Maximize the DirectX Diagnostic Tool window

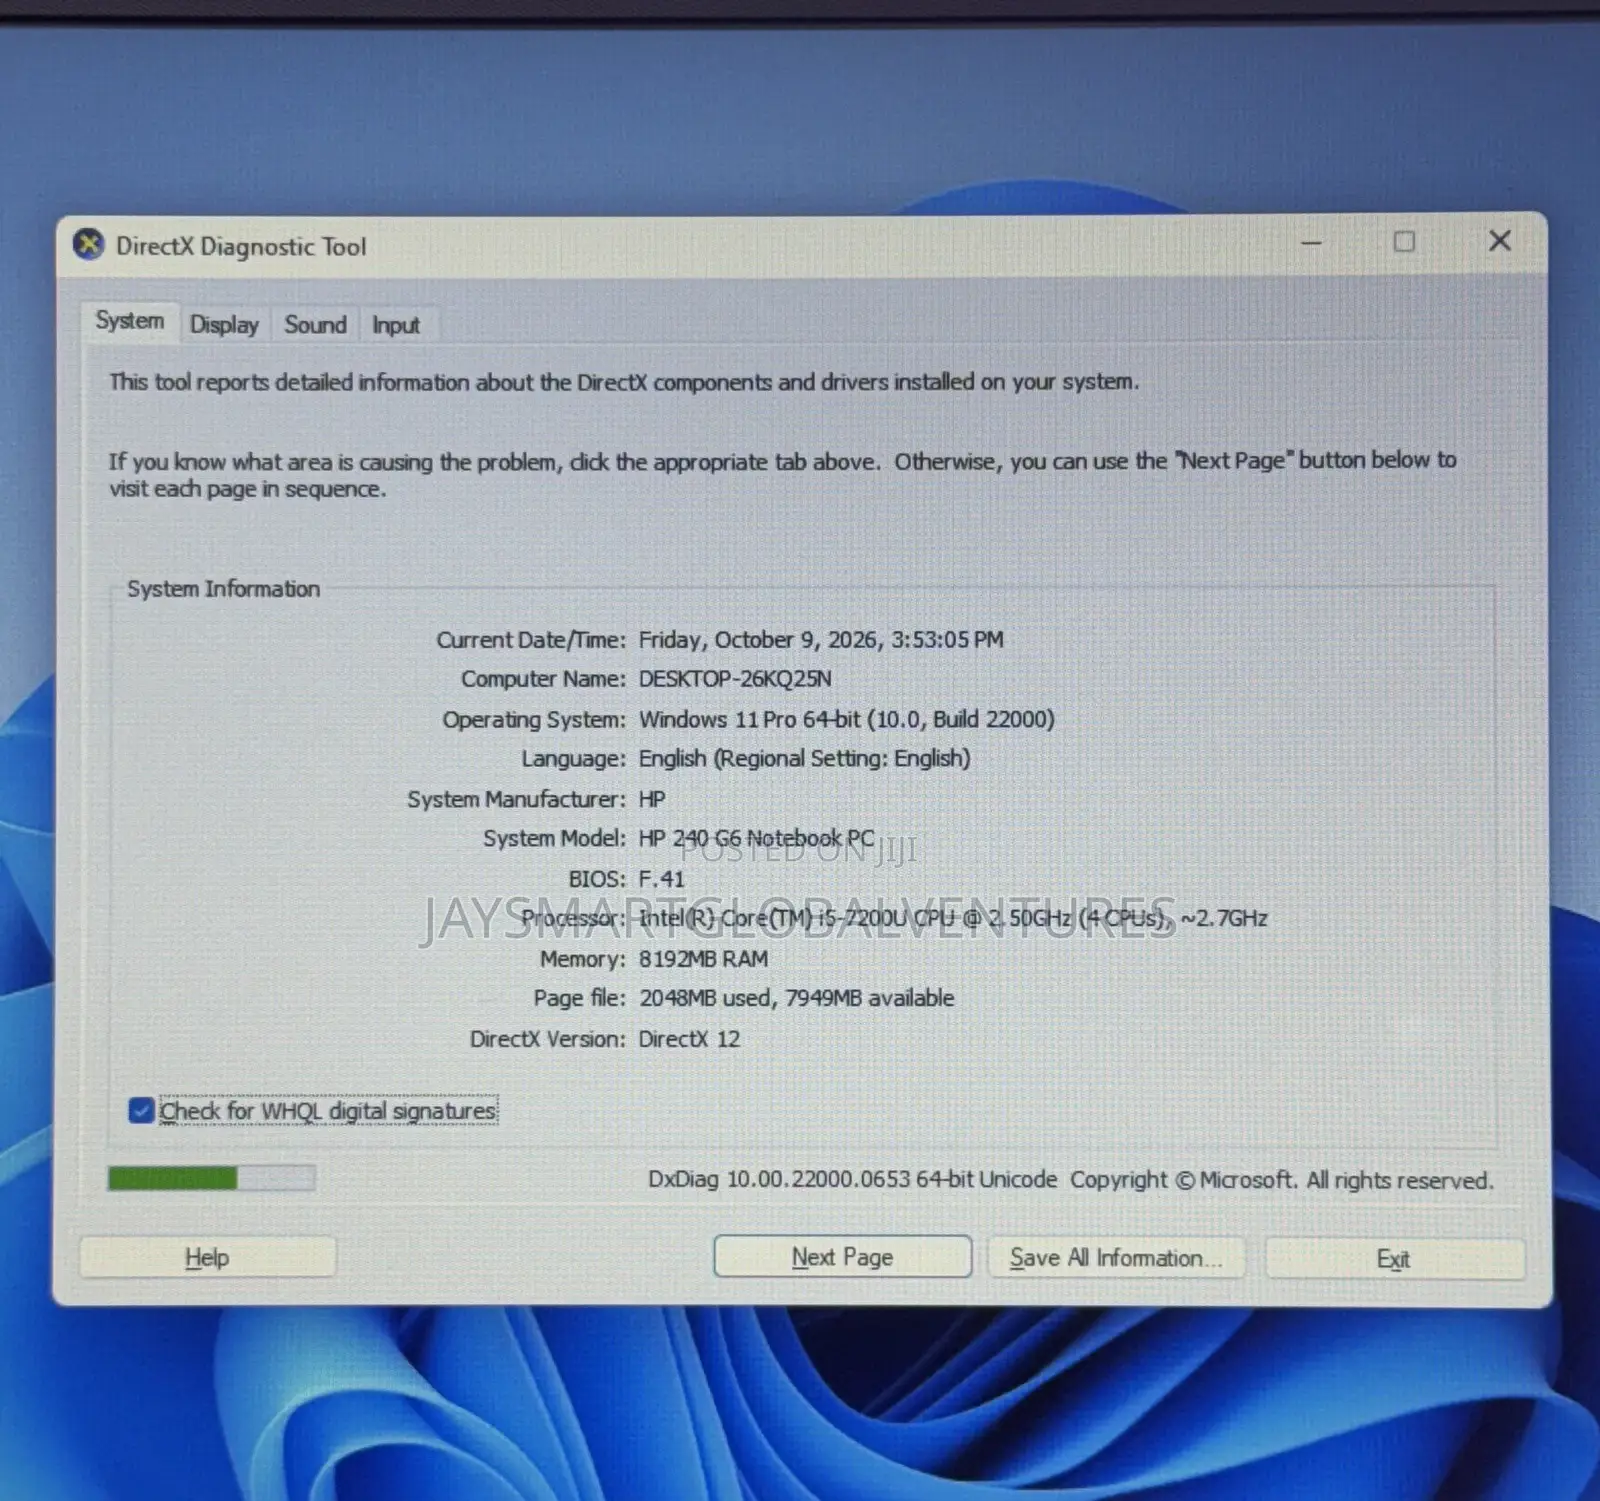pyautogui.click(x=1404, y=242)
